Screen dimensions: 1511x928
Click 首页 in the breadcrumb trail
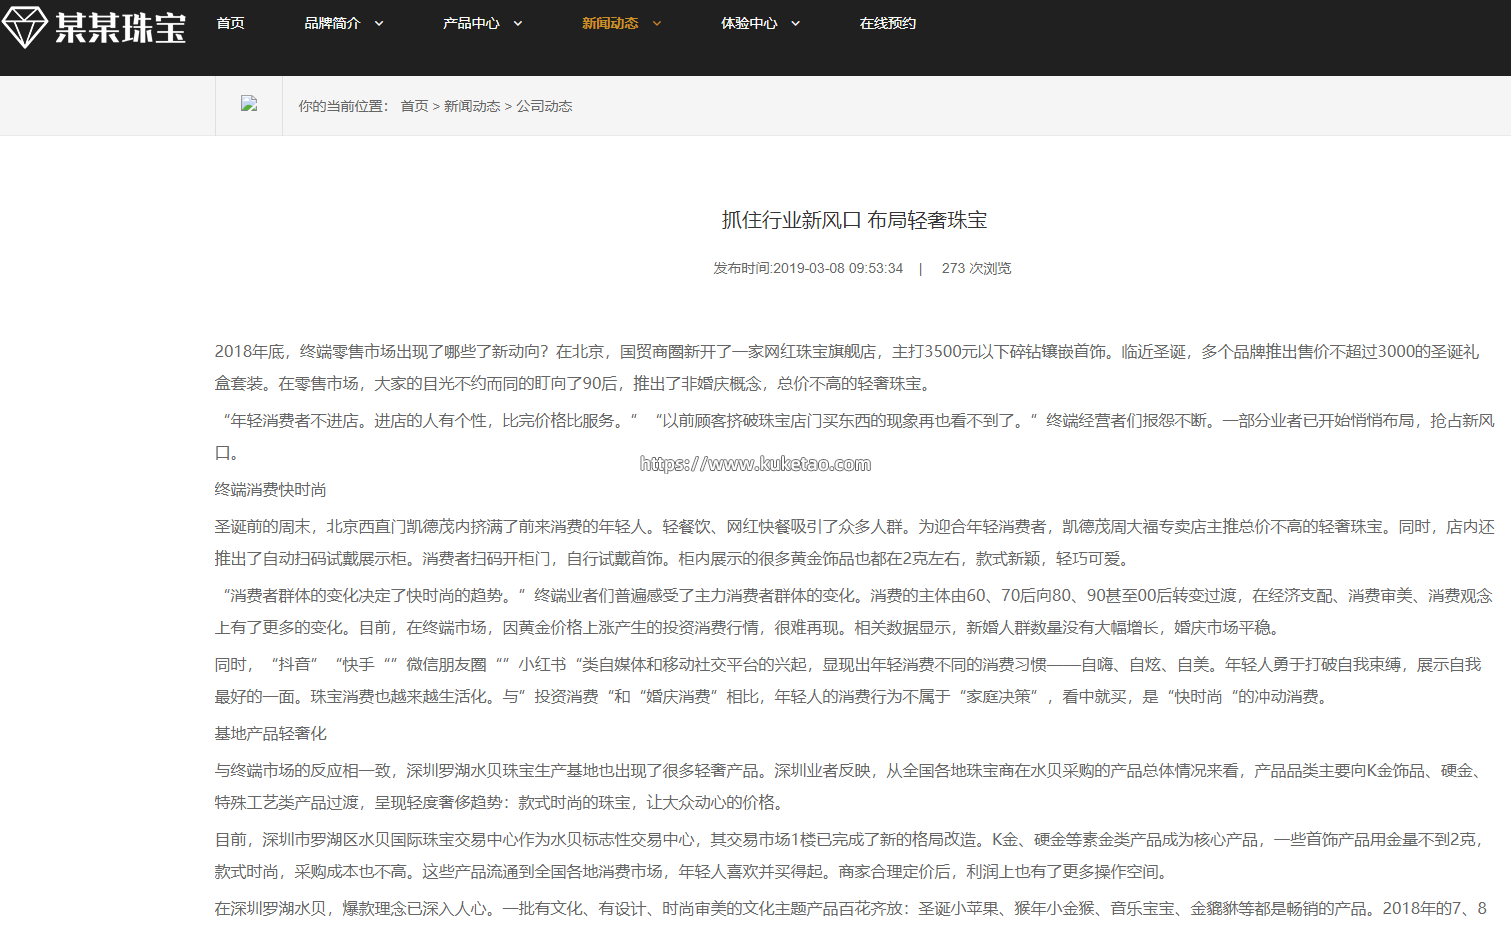pos(414,106)
